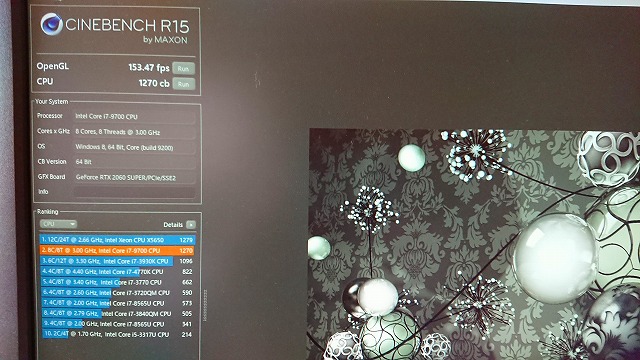This screenshot has height=360, width=640.
Task: Click the Details arrow icon
Action: coord(191,224)
